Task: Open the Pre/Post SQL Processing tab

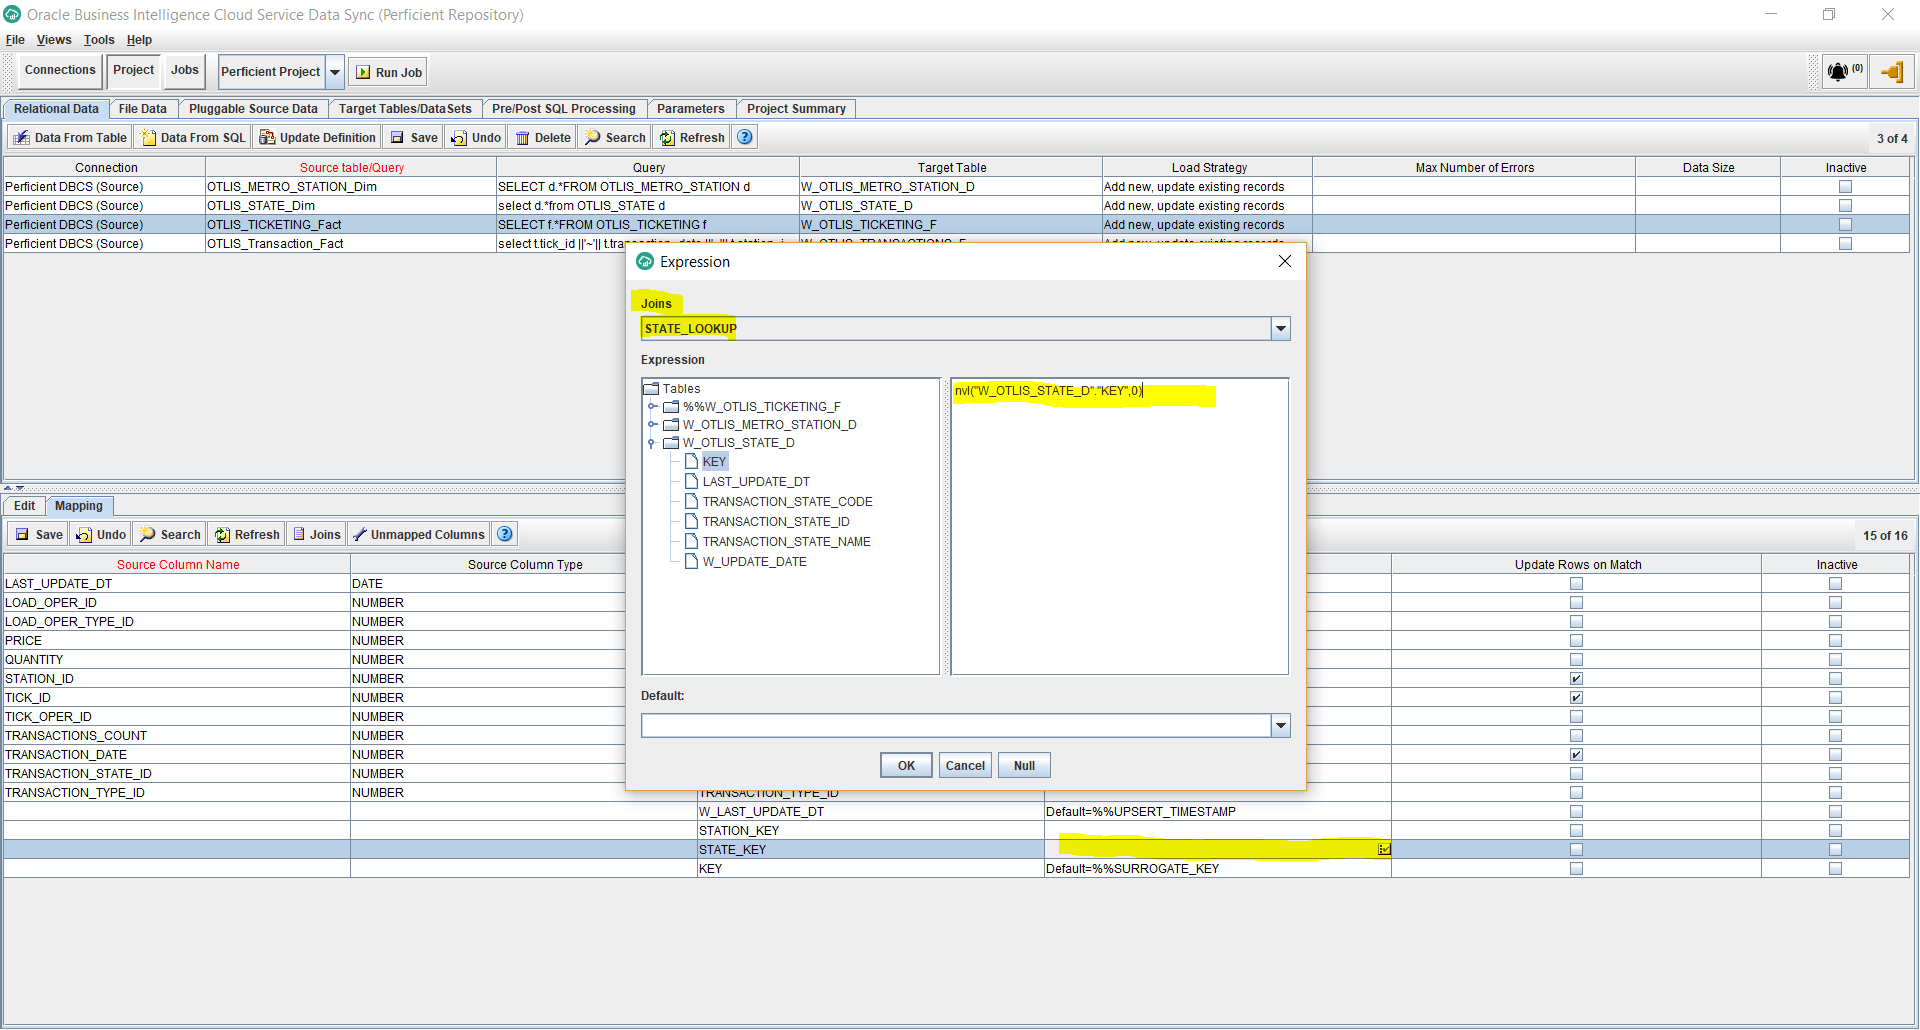Action: point(564,109)
